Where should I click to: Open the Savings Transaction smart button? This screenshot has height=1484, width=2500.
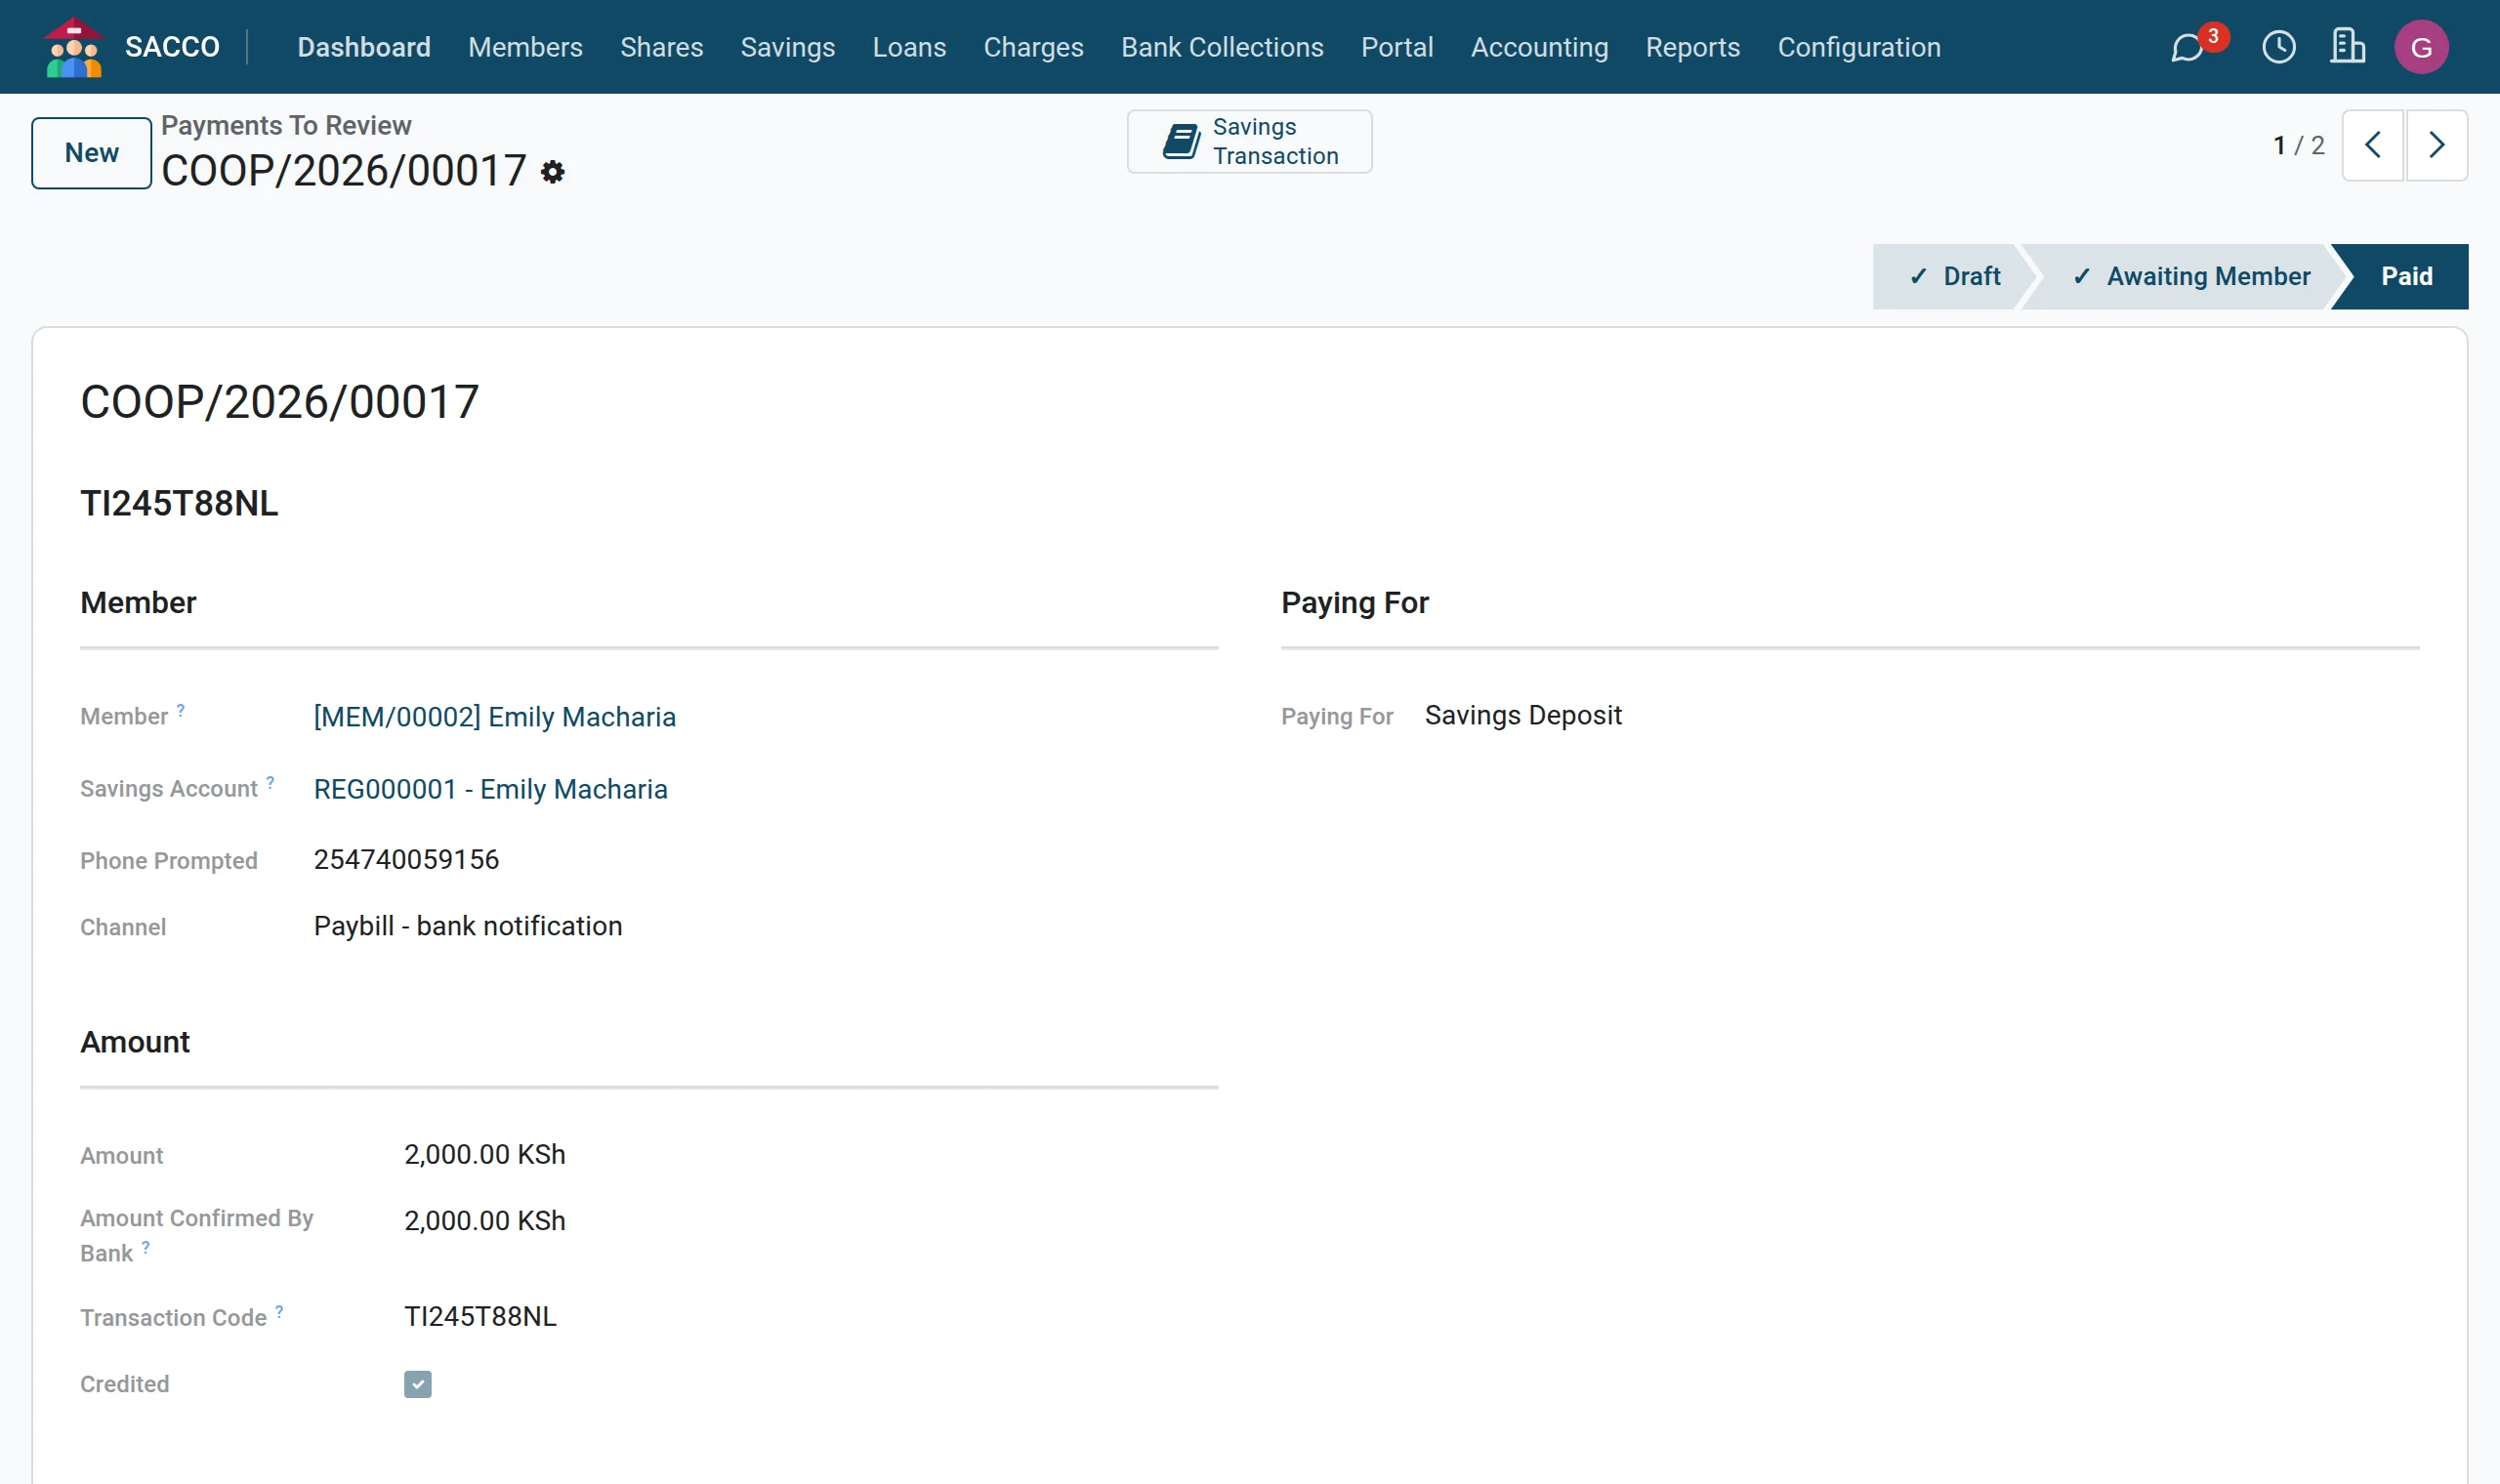pos(1250,142)
